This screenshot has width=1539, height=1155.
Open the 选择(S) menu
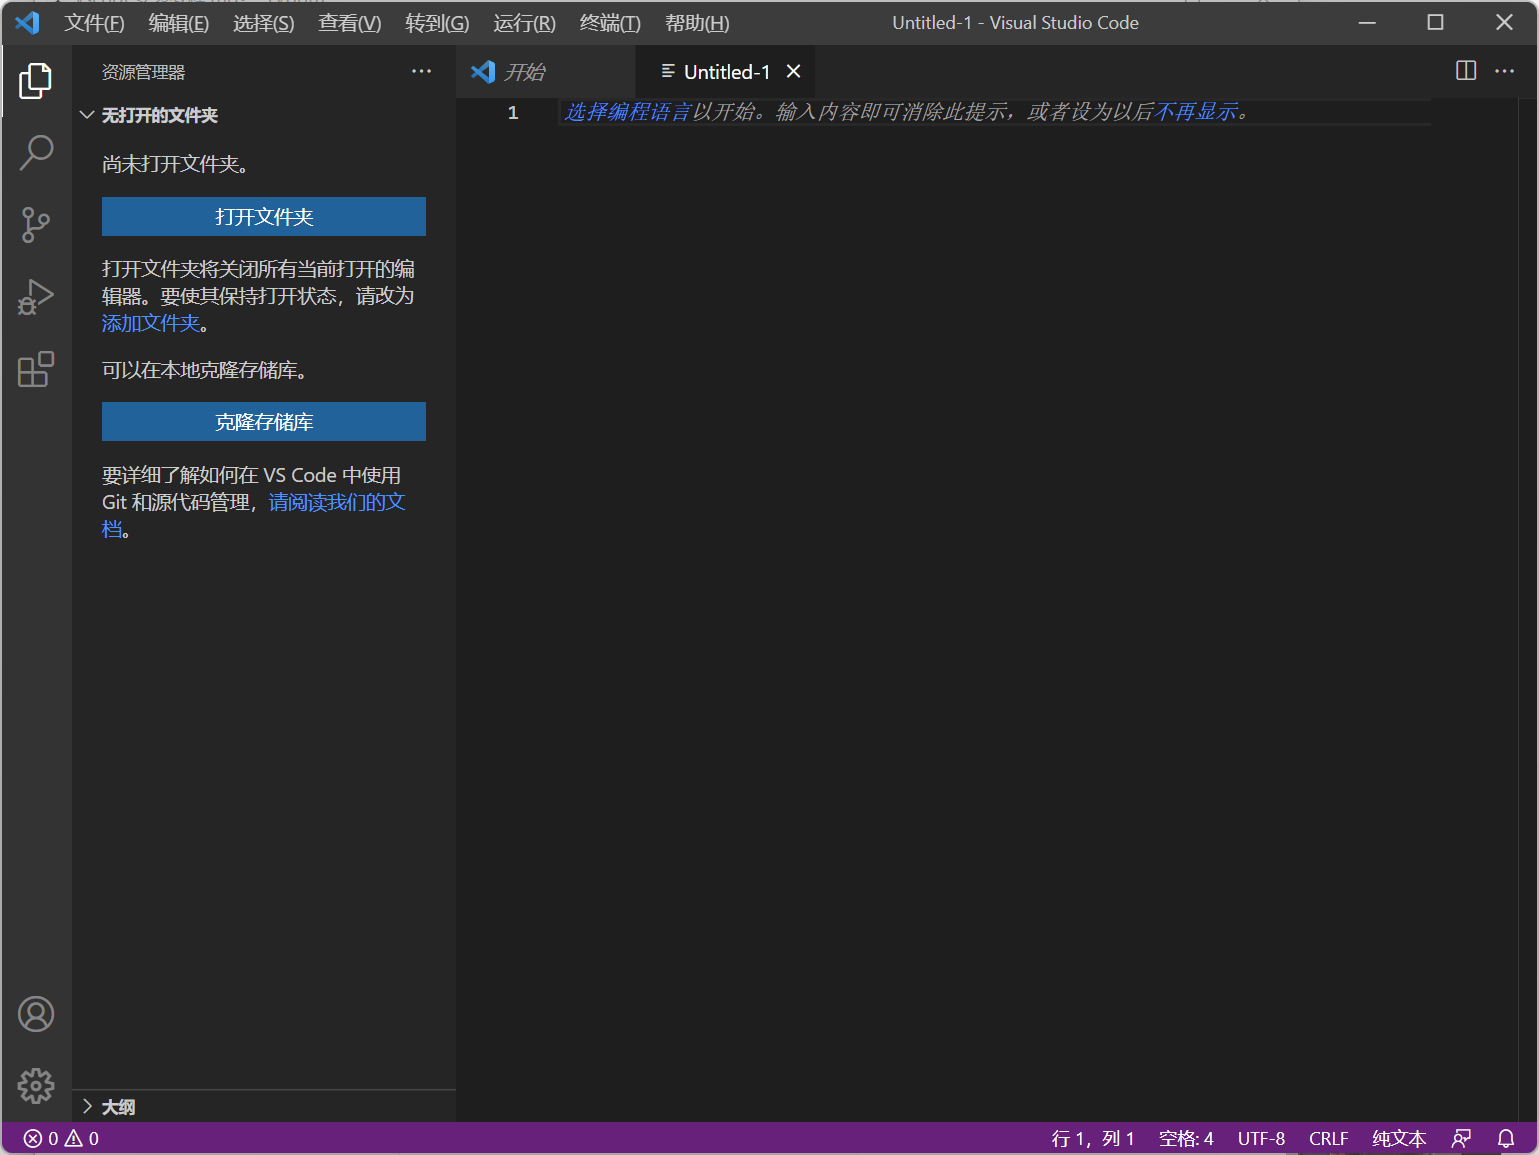point(264,23)
